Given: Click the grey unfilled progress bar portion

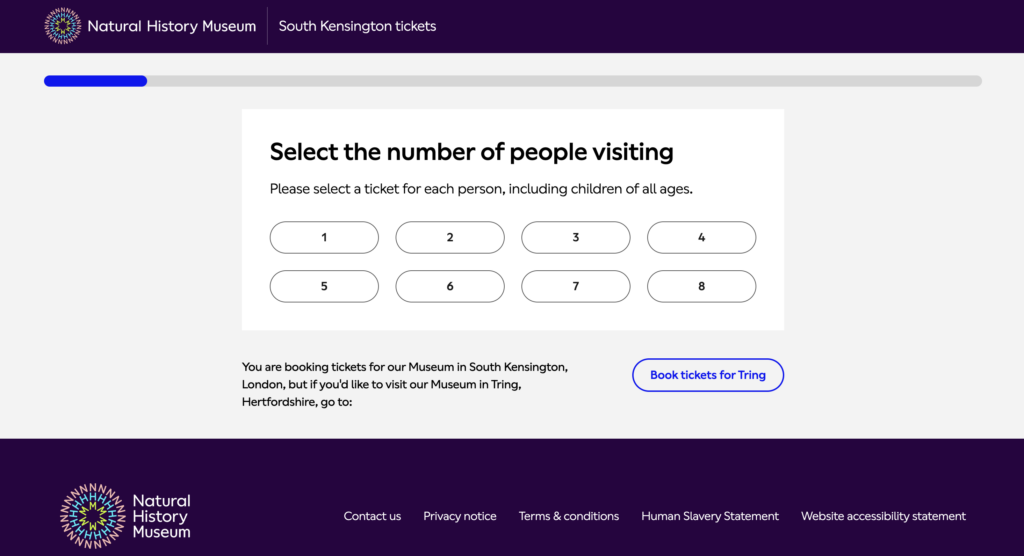Looking at the screenshot, I should tap(564, 81).
